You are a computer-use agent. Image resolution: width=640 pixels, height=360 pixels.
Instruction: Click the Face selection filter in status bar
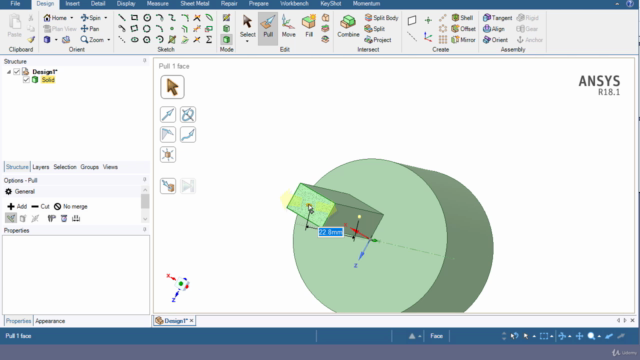tap(436, 336)
